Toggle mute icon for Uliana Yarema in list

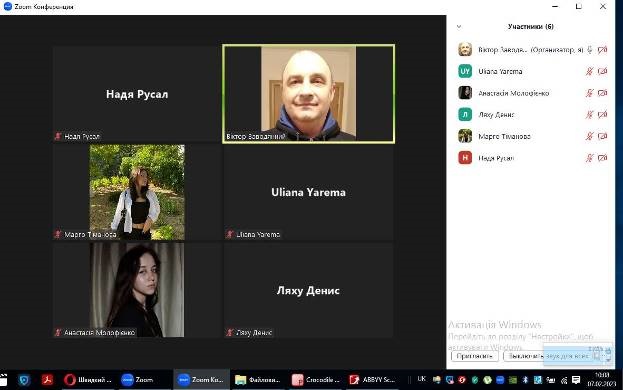589,71
